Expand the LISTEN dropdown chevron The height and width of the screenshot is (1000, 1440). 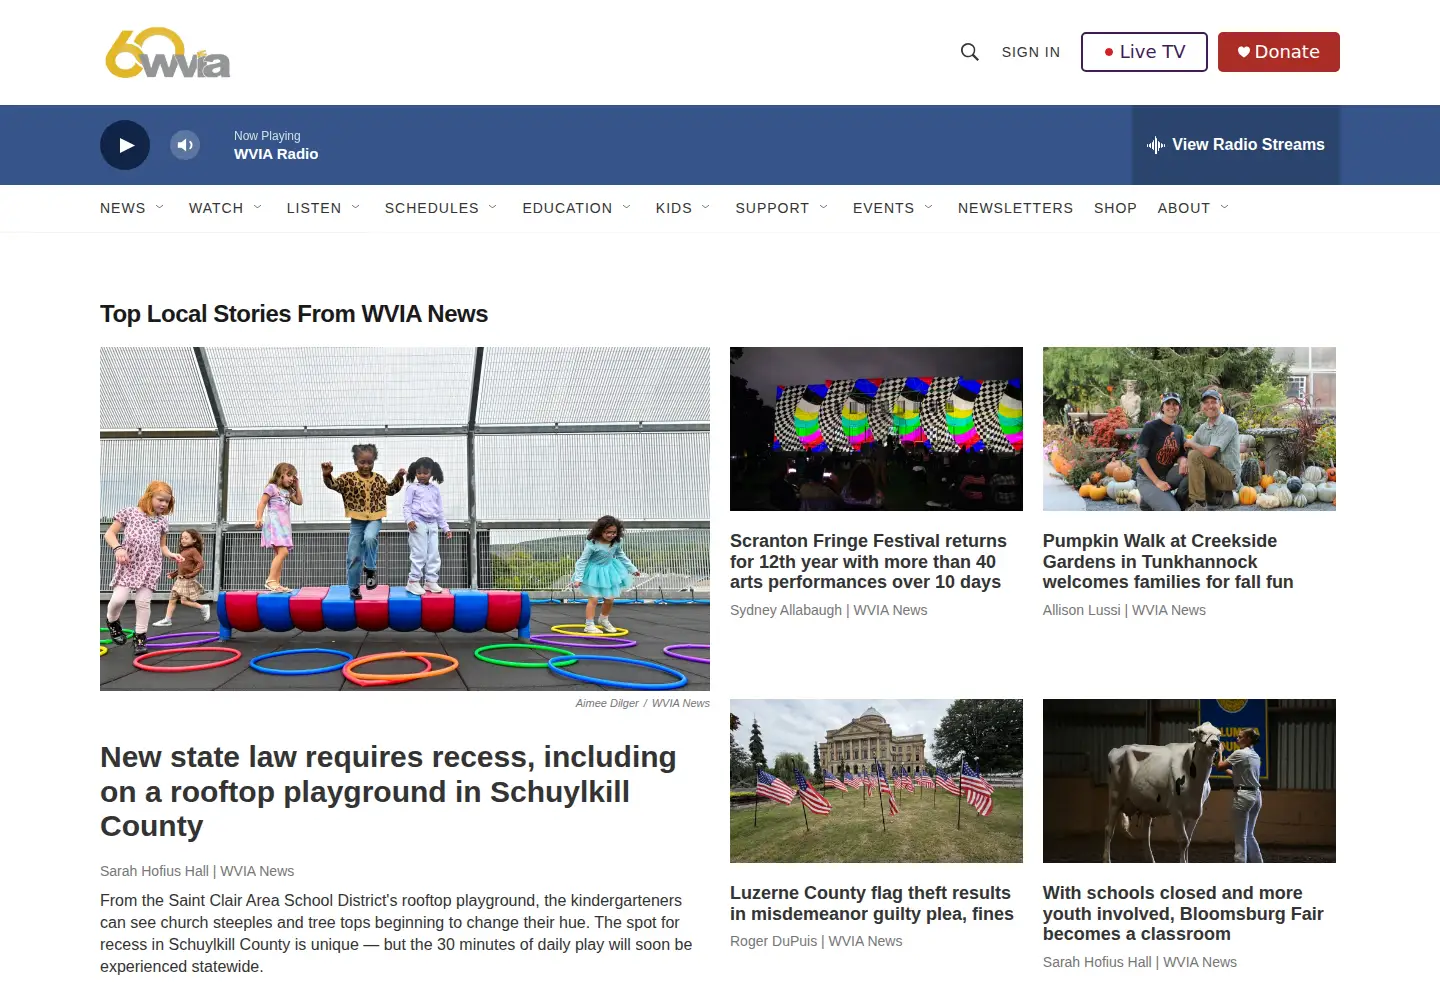(356, 207)
